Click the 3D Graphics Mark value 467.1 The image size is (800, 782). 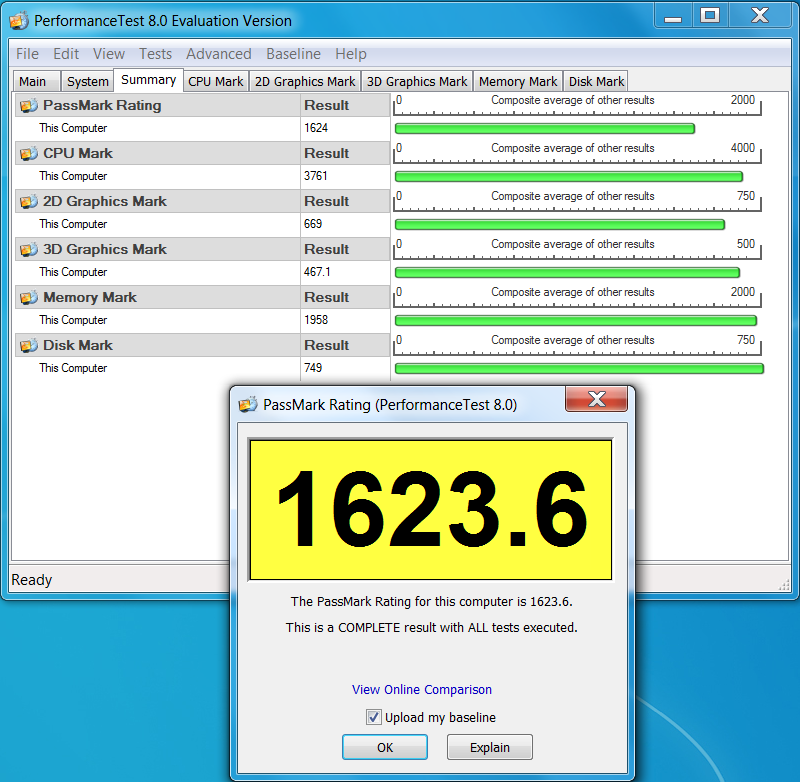click(x=317, y=272)
